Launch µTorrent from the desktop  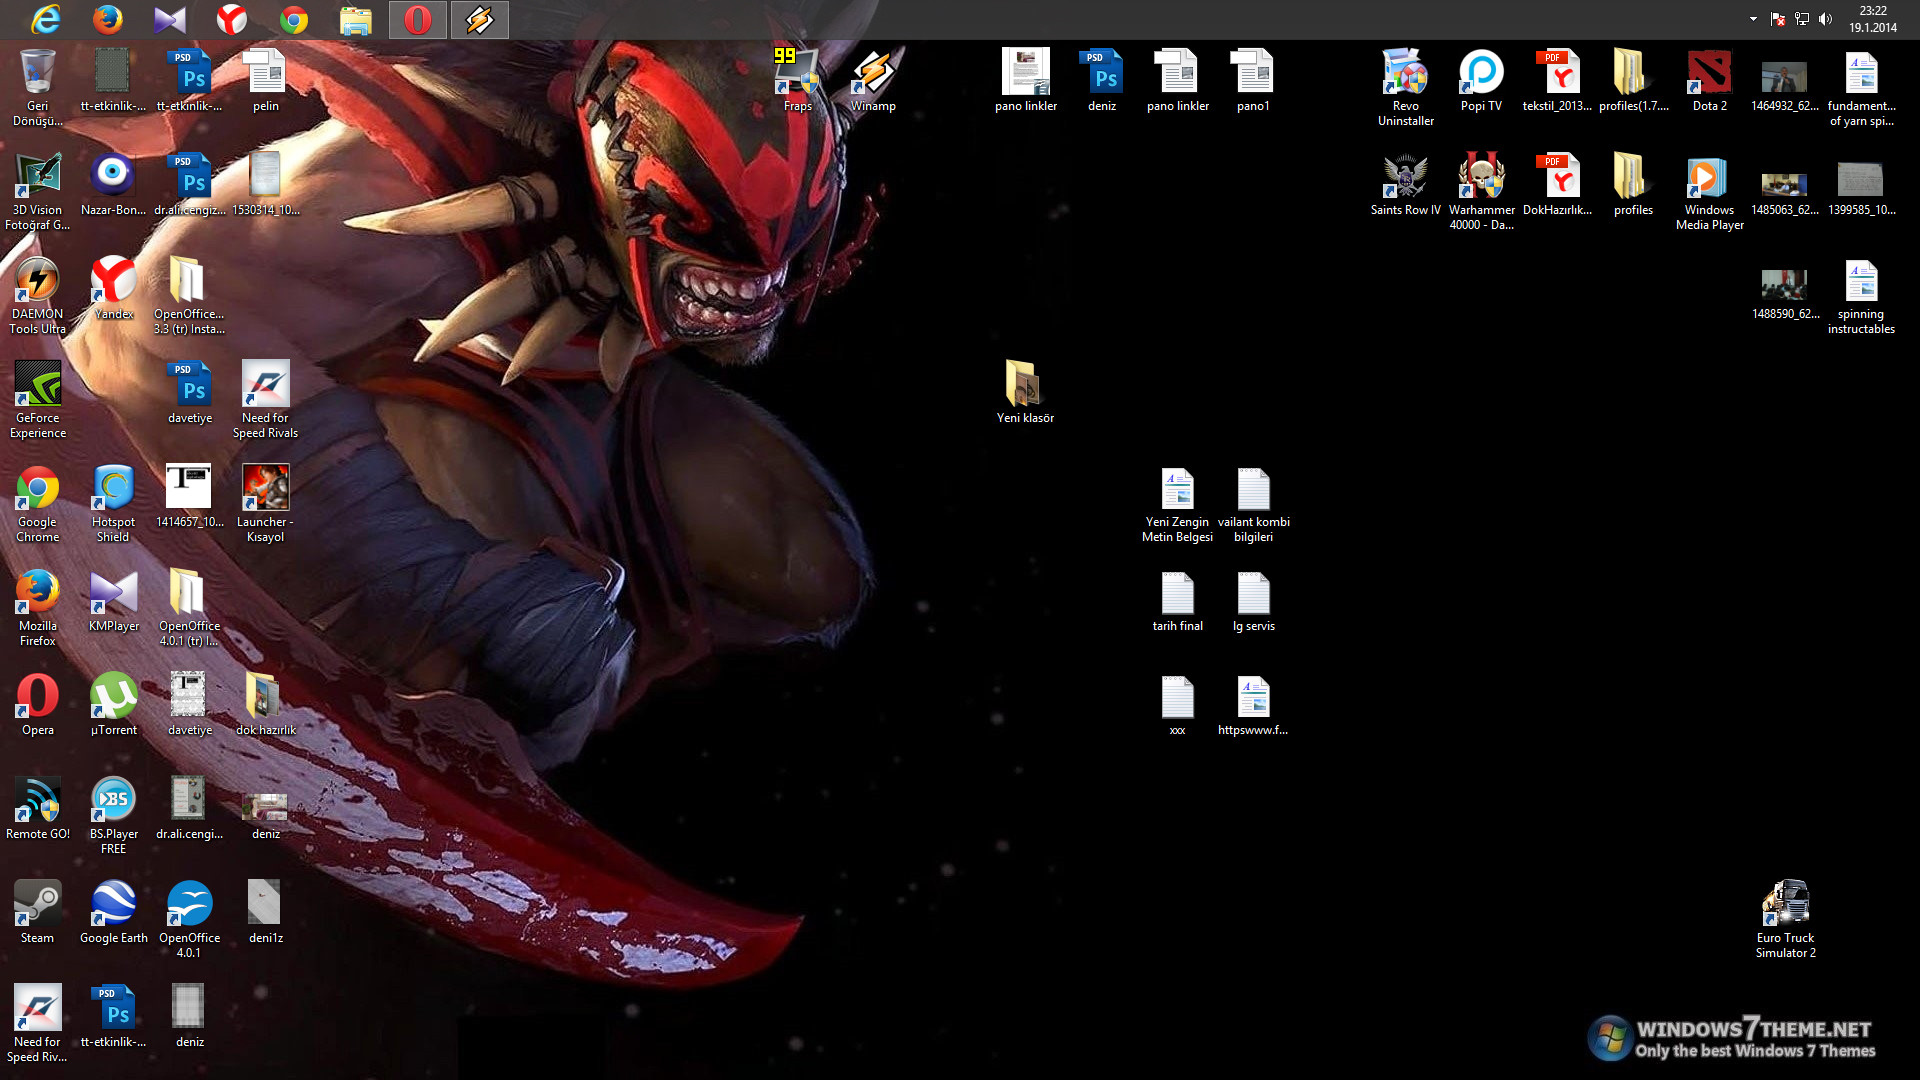pyautogui.click(x=114, y=705)
